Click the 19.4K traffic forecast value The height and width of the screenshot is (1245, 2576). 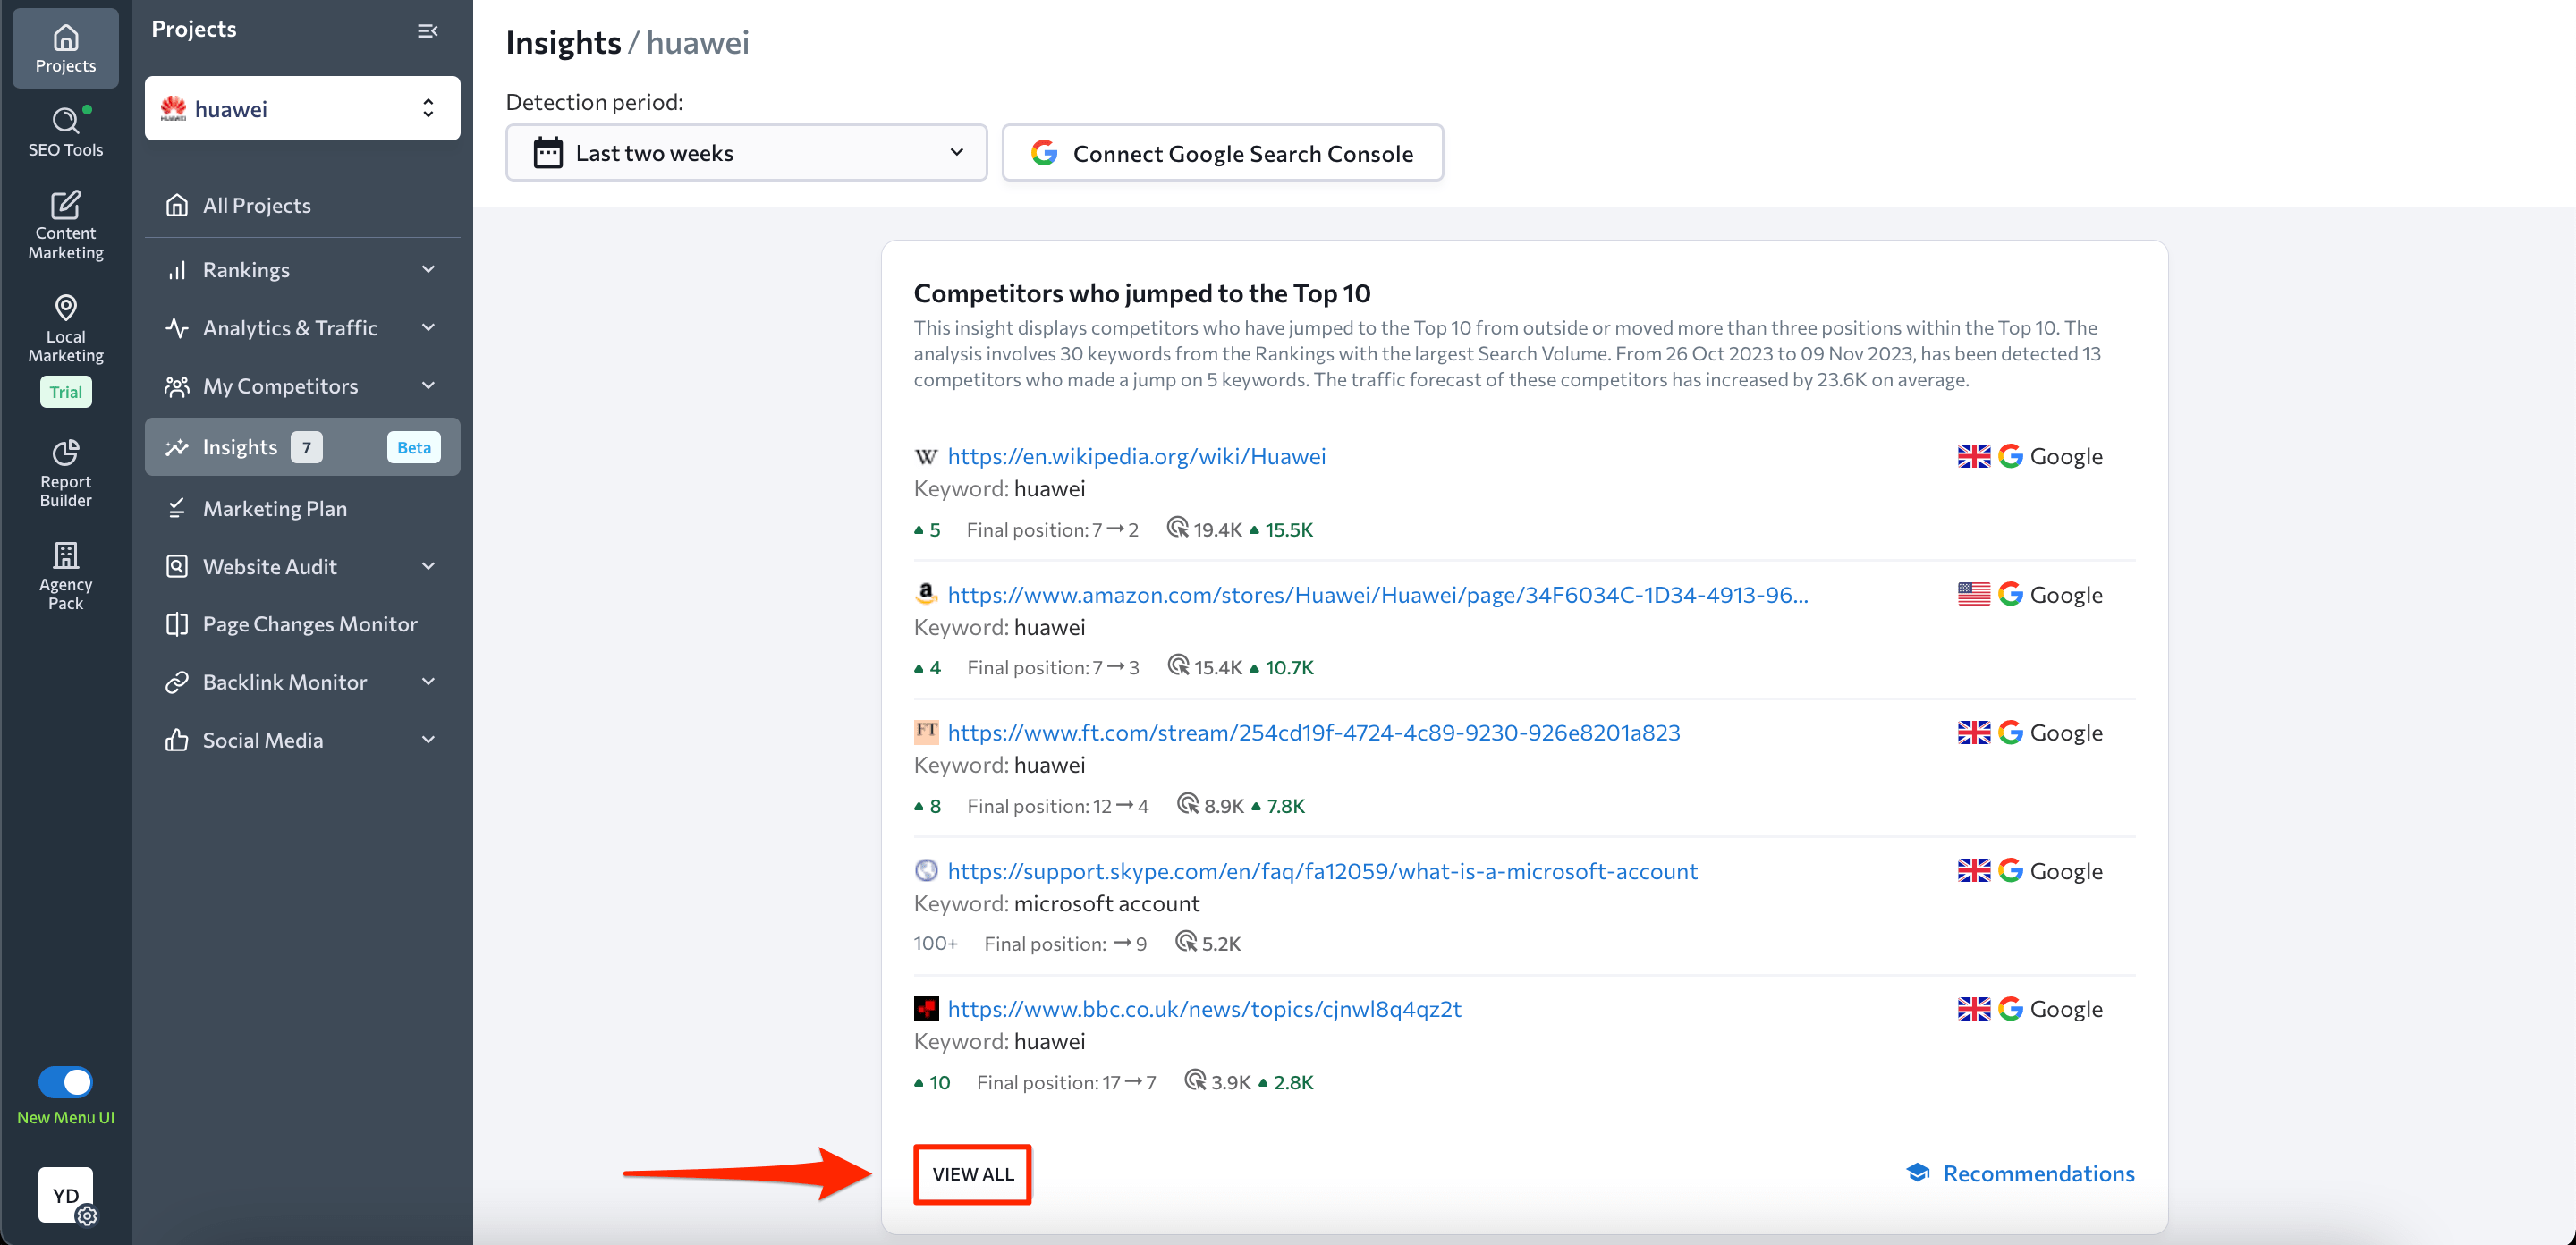click(1217, 530)
